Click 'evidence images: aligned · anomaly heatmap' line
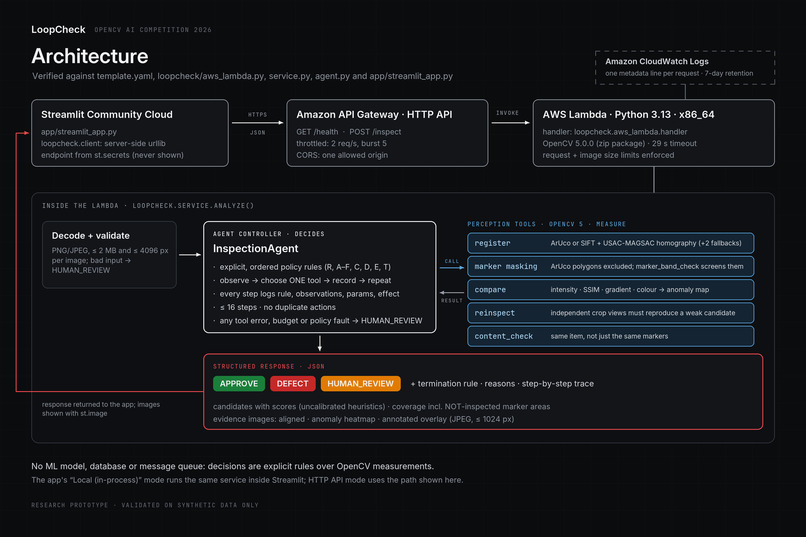Image resolution: width=806 pixels, height=537 pixels. pos(363,419)
